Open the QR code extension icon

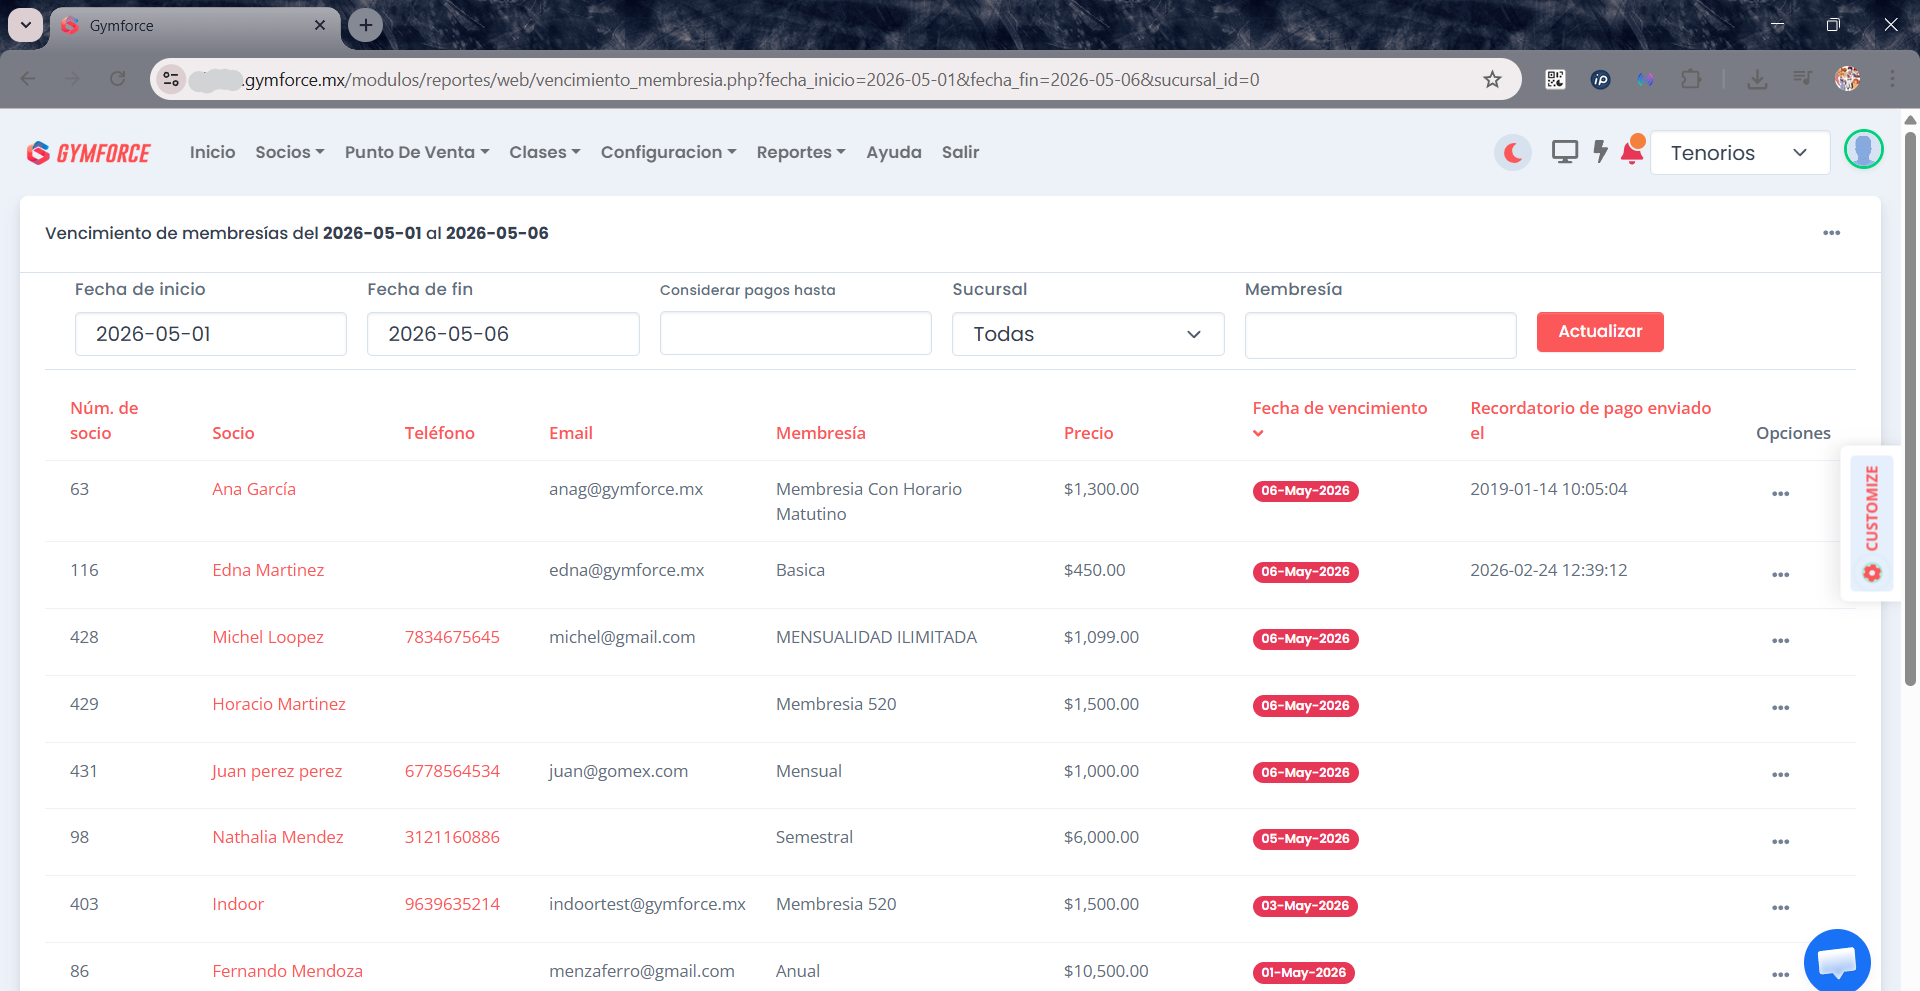click(x=1555, y=80)
